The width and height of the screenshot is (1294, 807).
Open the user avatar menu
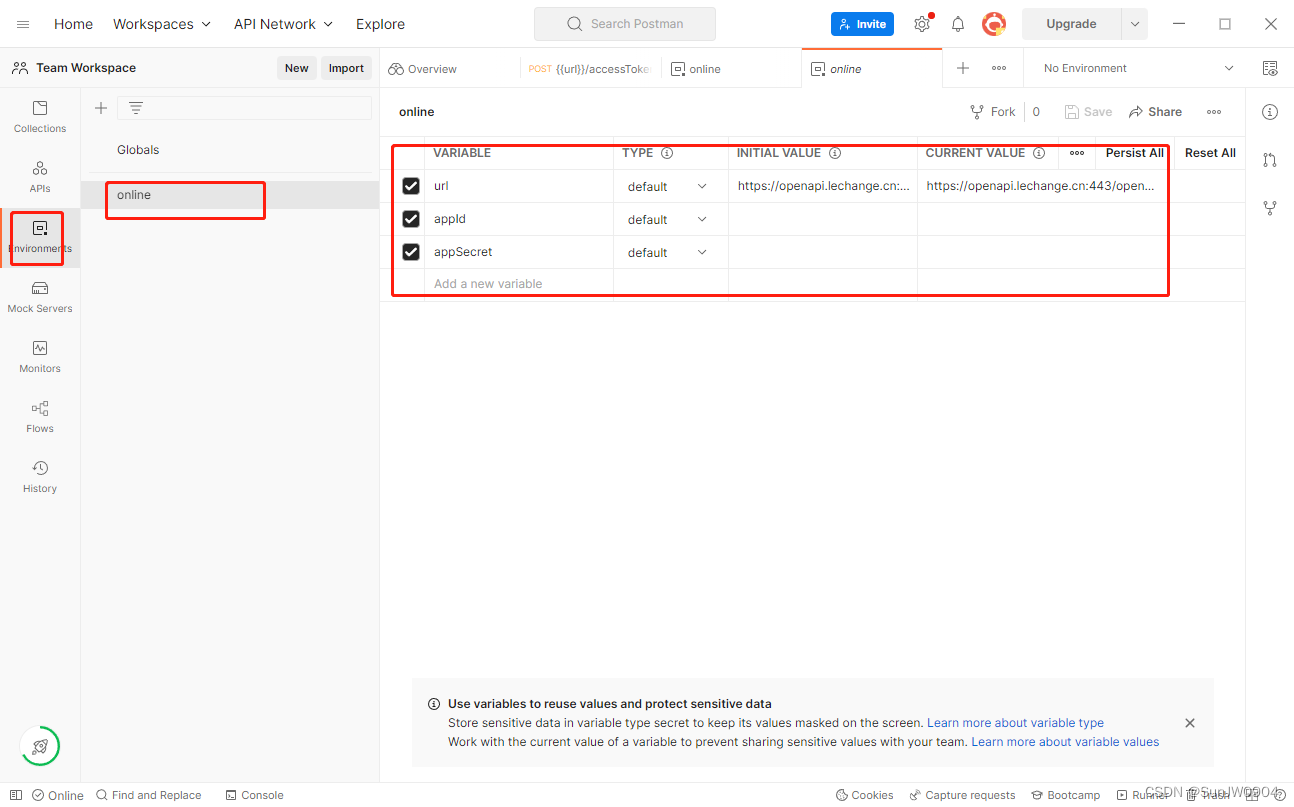click(x=993, y=24)
